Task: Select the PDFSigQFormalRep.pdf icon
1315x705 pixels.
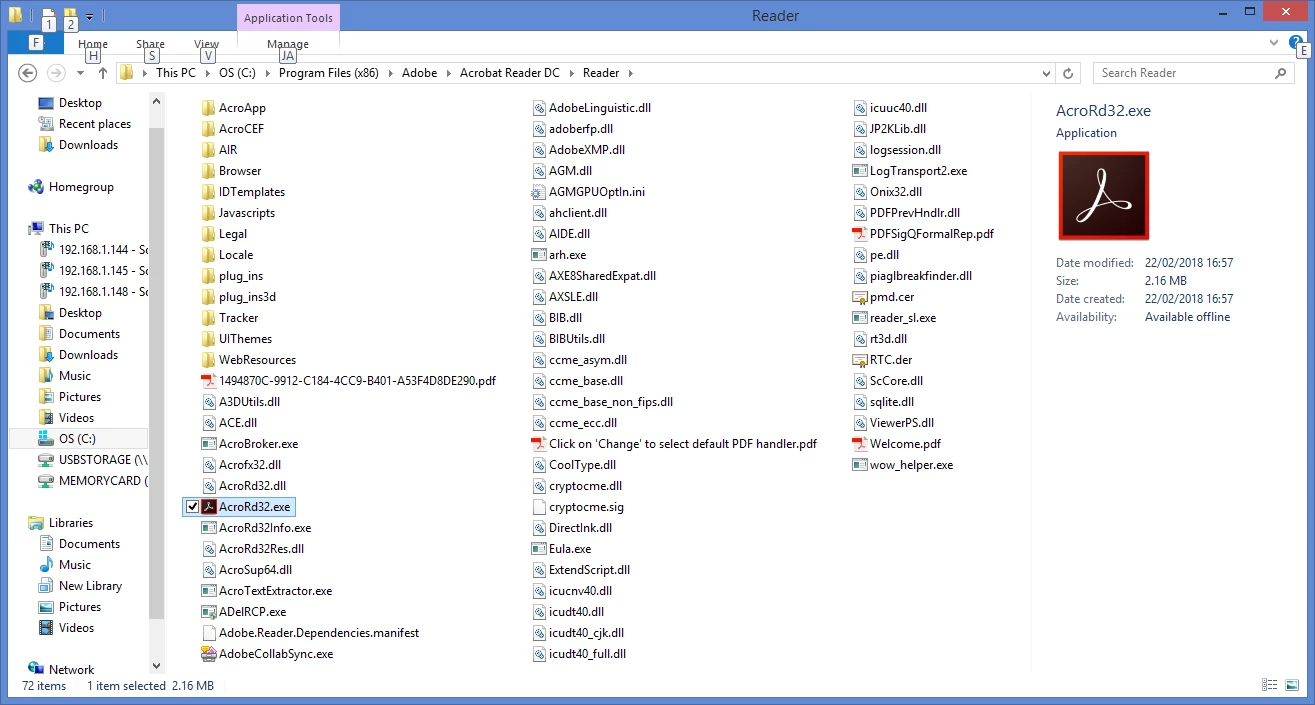Action: (859, 234)
